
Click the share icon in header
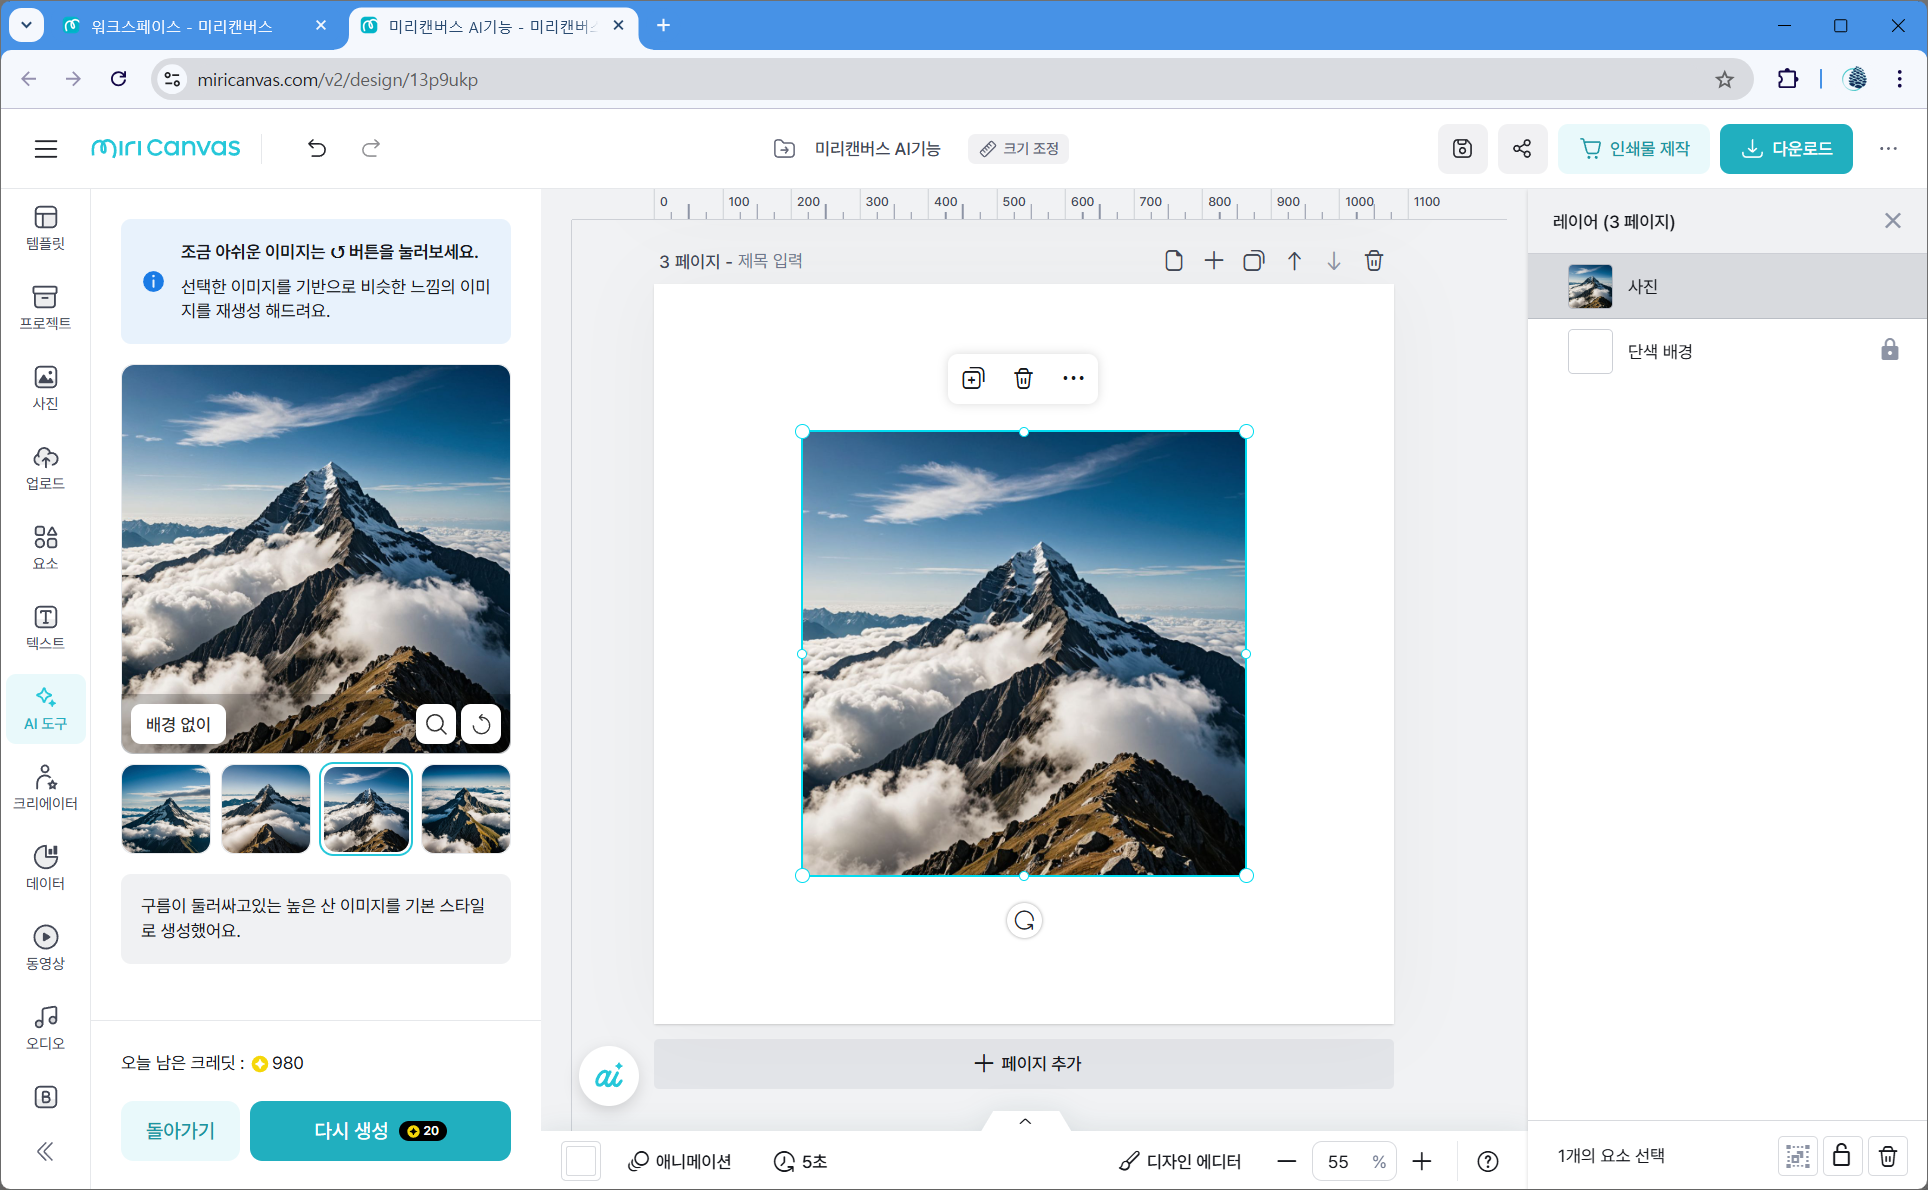1521,148
